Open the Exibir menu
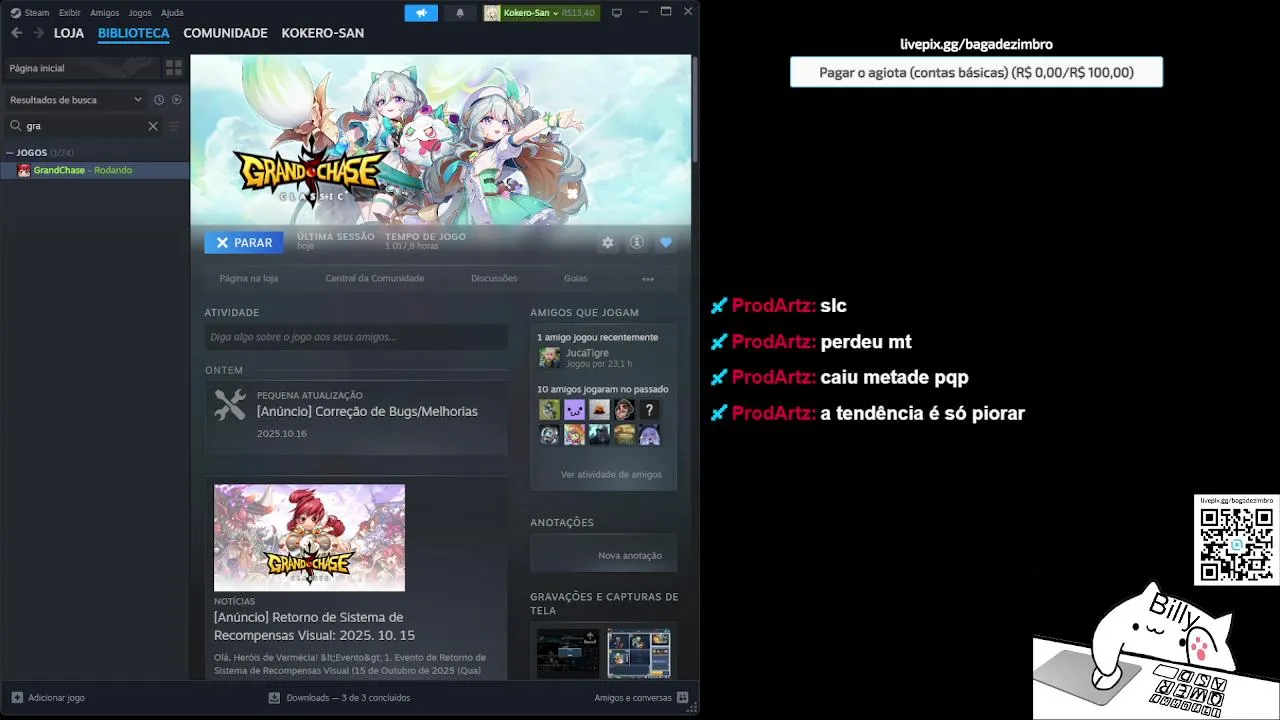This screenshot has width=1280, height=720. pyautogui.click(x=70, y=13)
